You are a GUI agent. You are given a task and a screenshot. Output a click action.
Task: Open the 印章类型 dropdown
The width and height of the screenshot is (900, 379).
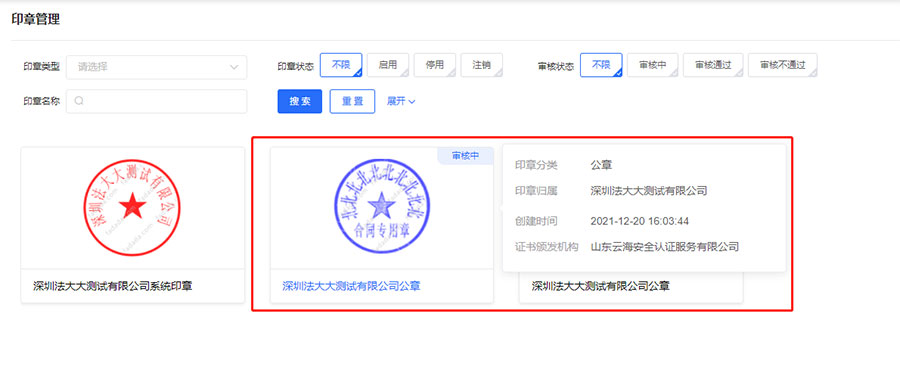[x=157, y=67]
